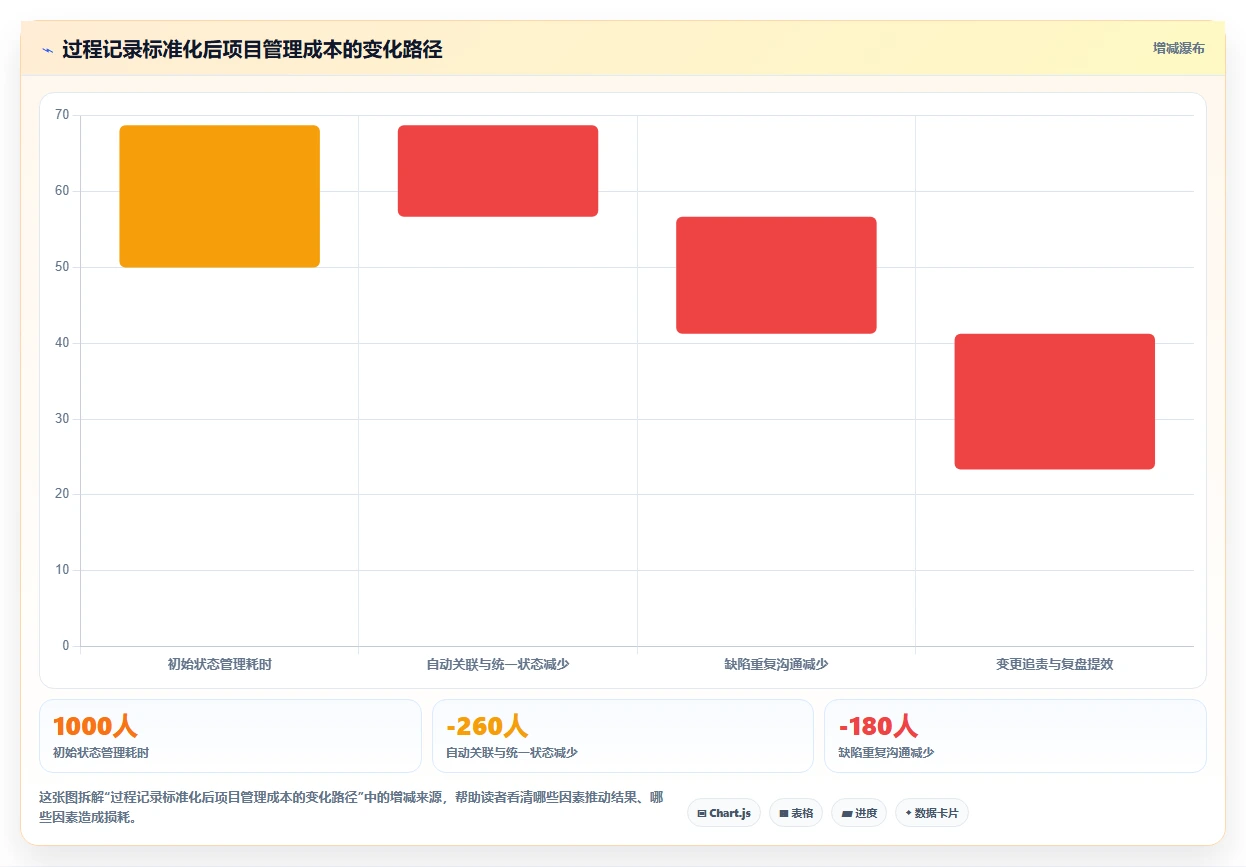Select the red 缺陷重复沟通减少 bar
This screenshot has width=1246, height=867.
pyautogui.click(x=776, y=275)
